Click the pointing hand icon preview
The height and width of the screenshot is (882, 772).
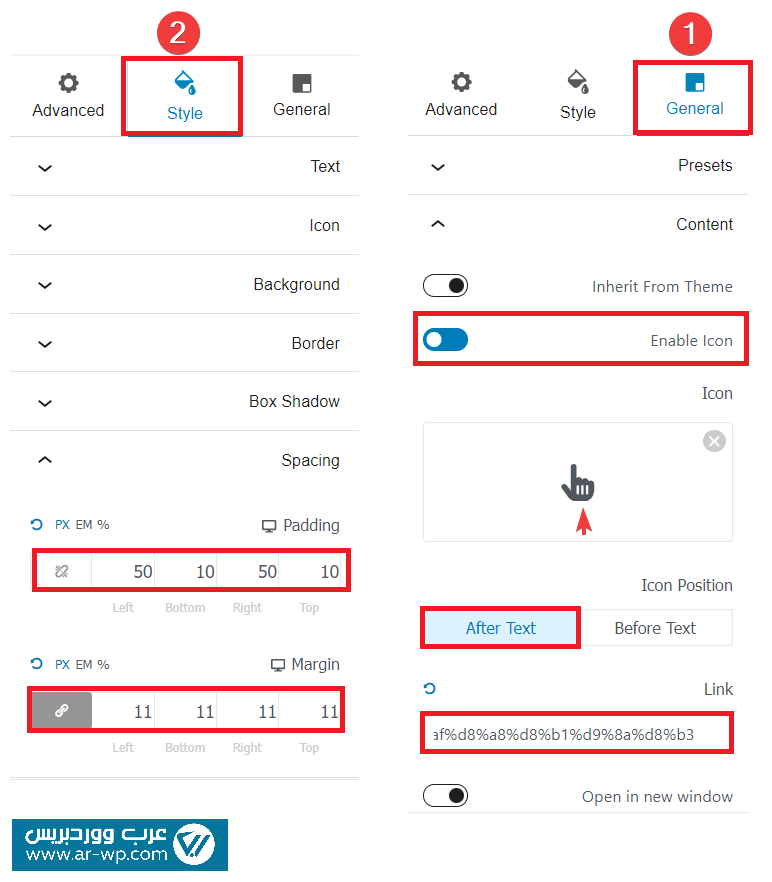click(577, 483)
